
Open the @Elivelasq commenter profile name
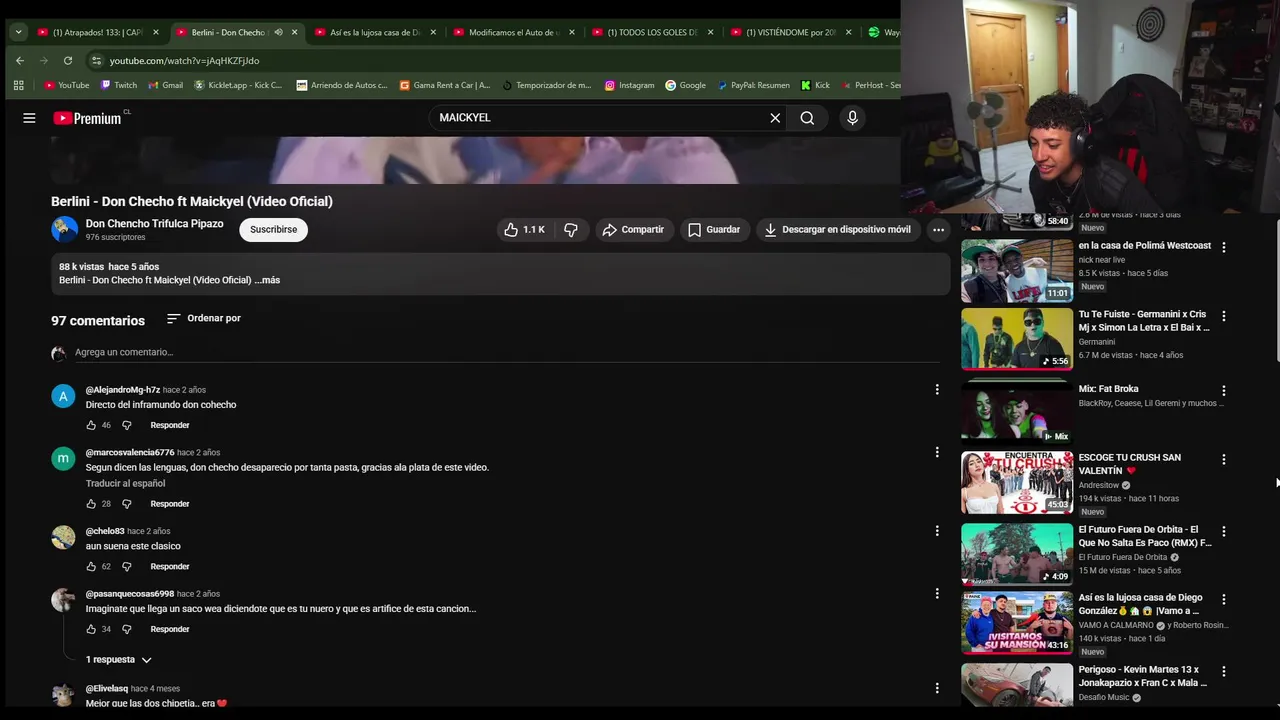coord(106,689)
